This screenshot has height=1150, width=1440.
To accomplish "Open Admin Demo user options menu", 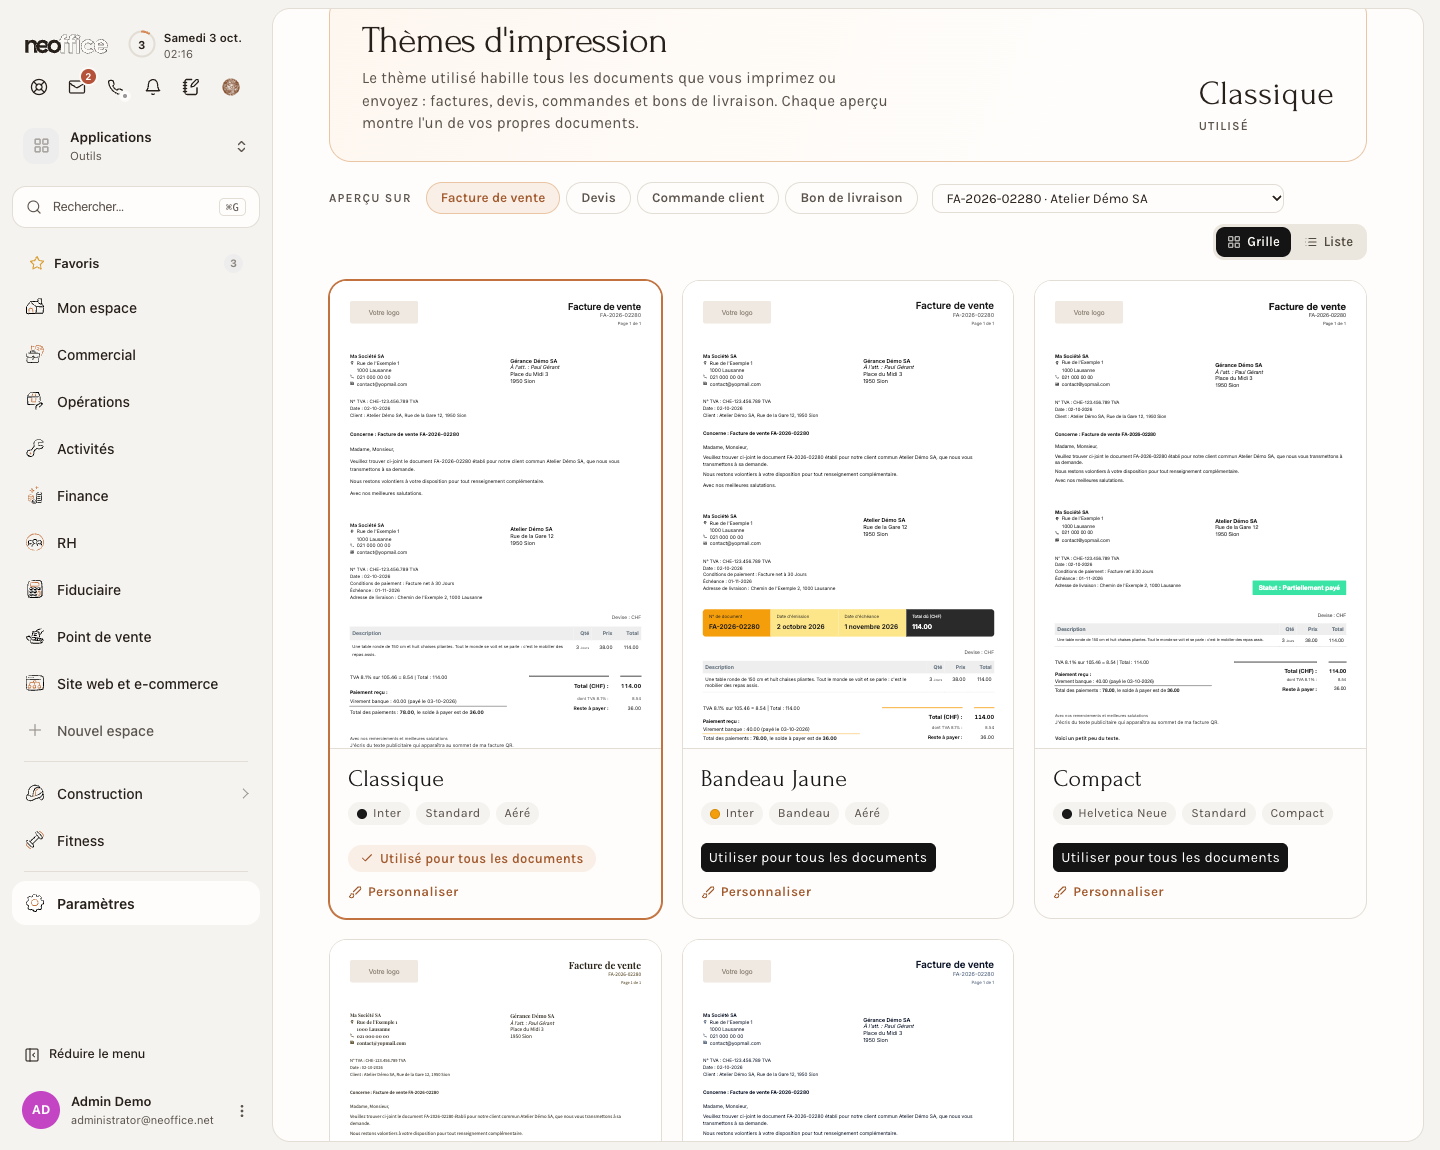I will (x=241, y=1111).
